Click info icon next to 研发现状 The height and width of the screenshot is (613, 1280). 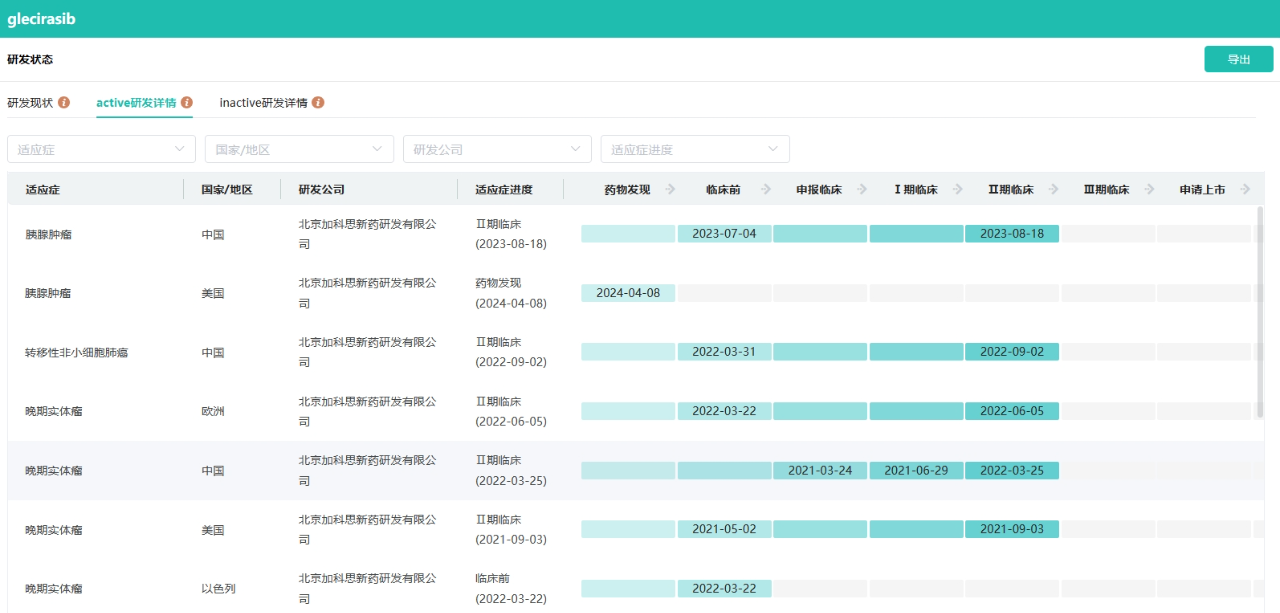pos(64,103)
